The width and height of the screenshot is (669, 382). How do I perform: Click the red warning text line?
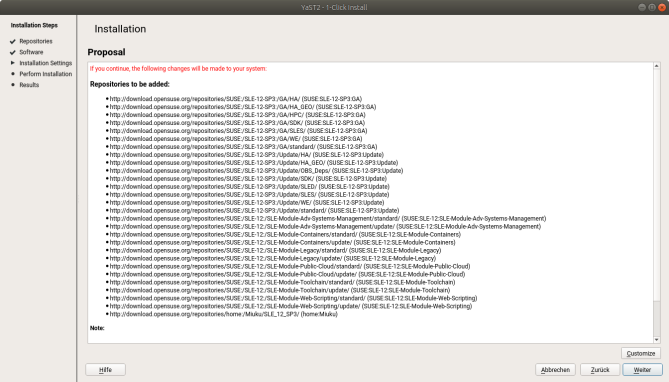click(x=178, y=68)
